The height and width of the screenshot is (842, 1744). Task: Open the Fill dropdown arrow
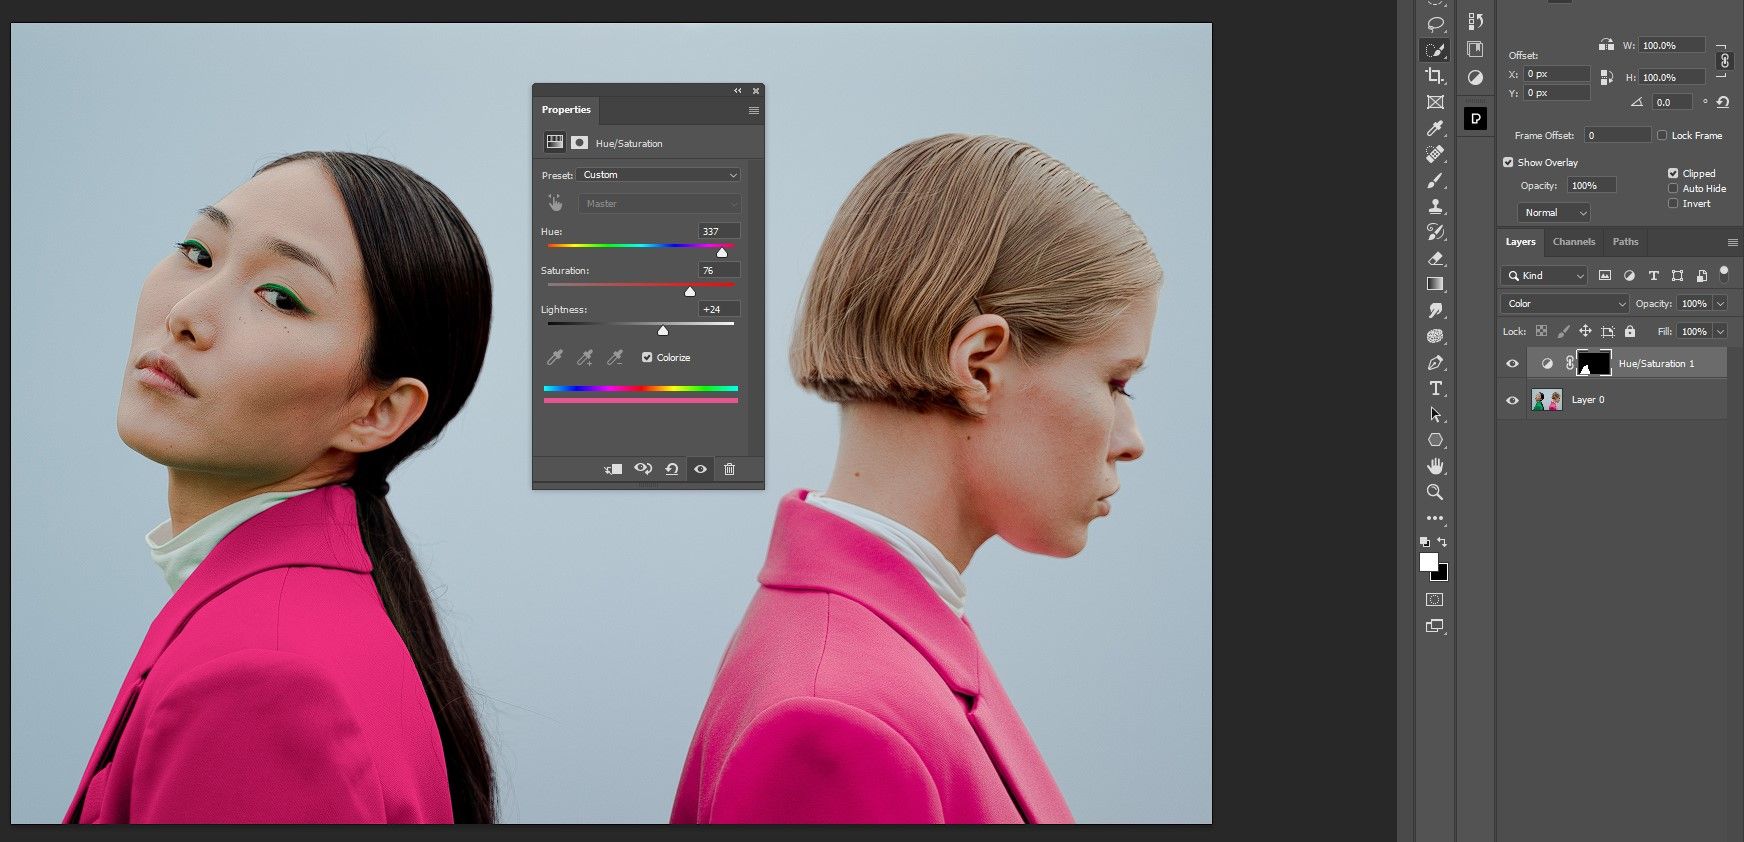click(x=1721, y=331)
